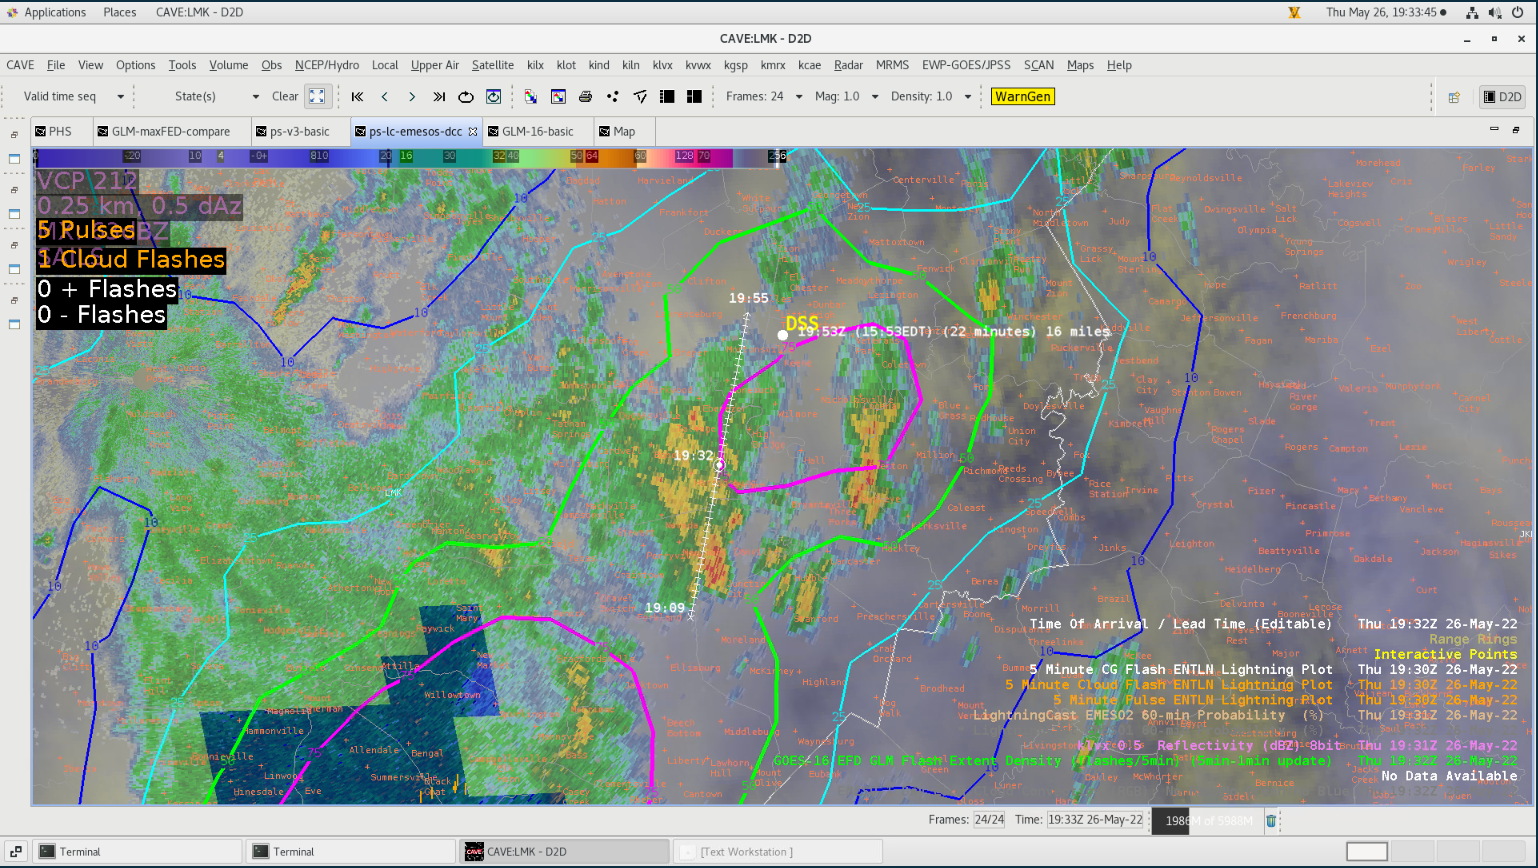Click the reflectivity color bar at top of map

(409, 156)
